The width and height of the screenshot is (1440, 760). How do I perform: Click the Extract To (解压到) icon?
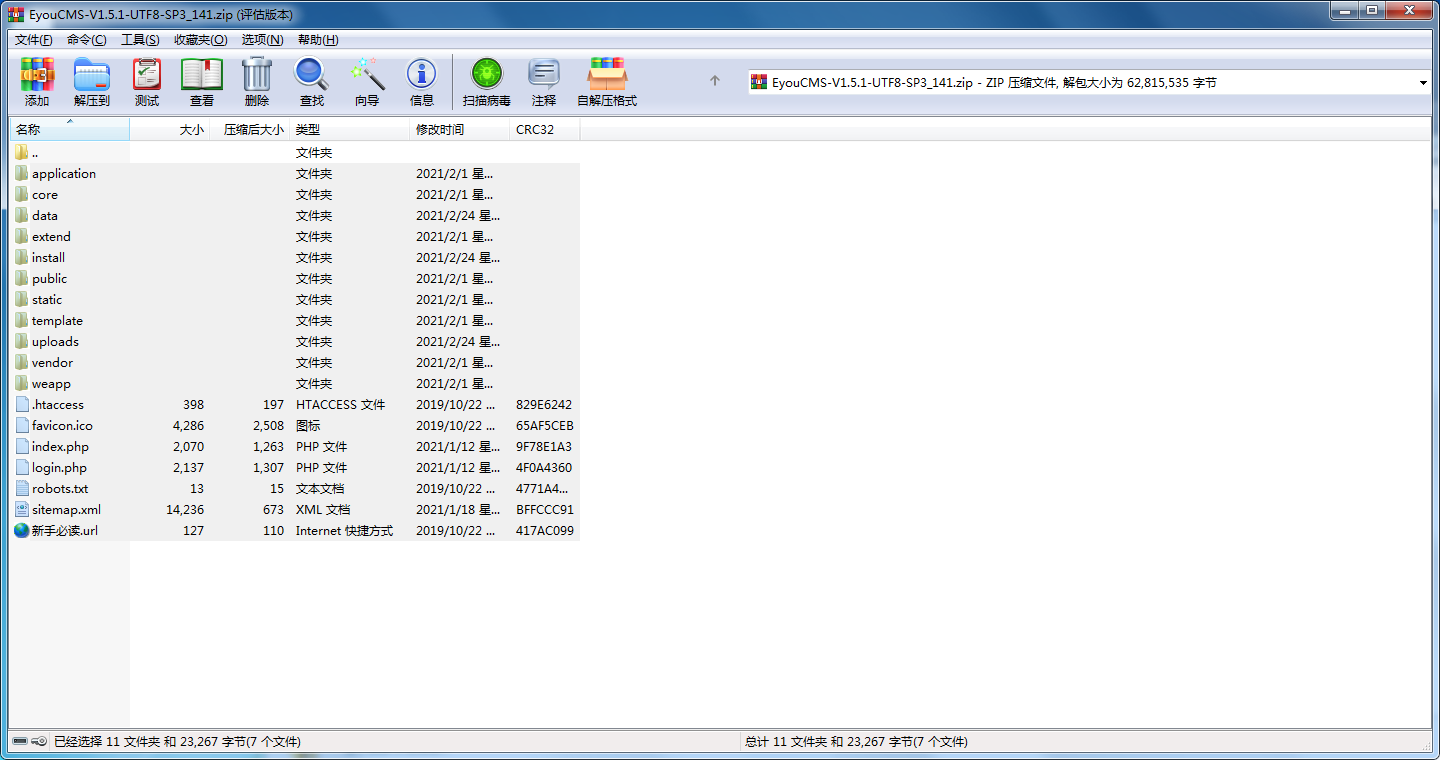(x=92, y=82)
